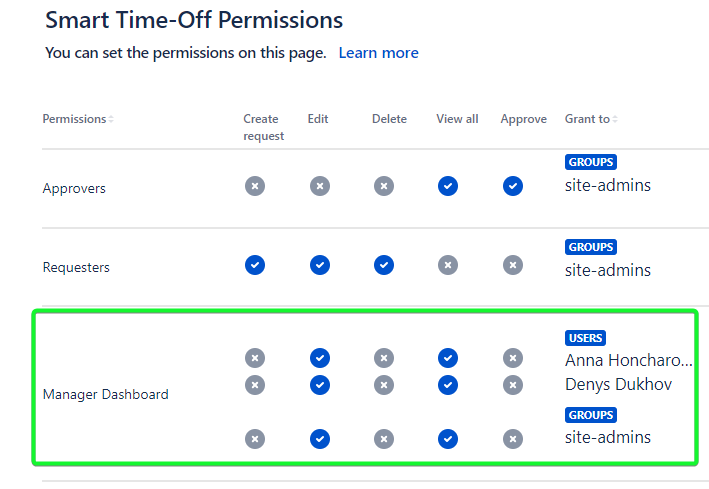Viewport: 709px width, 489px height.
Task: Click Anna Honcharo Create request cross icon
Action: point(255,358)
